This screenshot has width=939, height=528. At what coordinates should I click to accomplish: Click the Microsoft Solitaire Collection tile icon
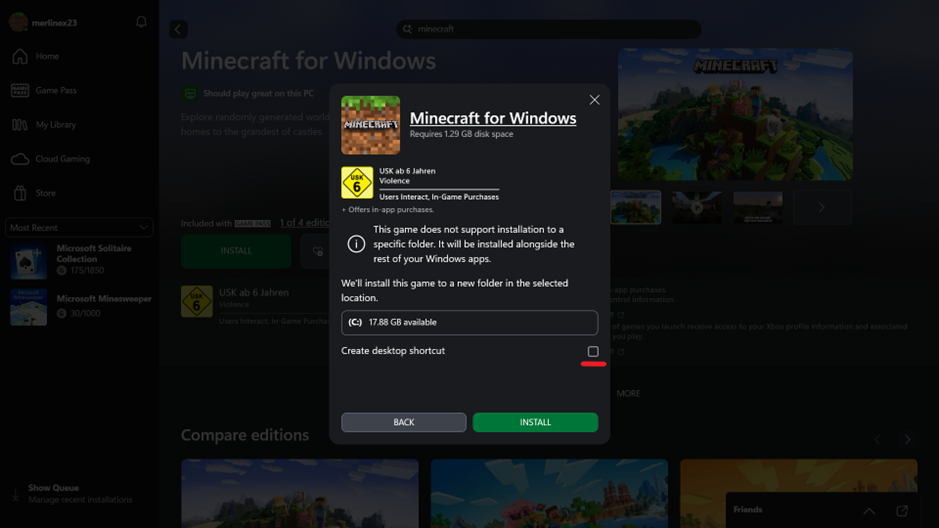pos(28,262)
